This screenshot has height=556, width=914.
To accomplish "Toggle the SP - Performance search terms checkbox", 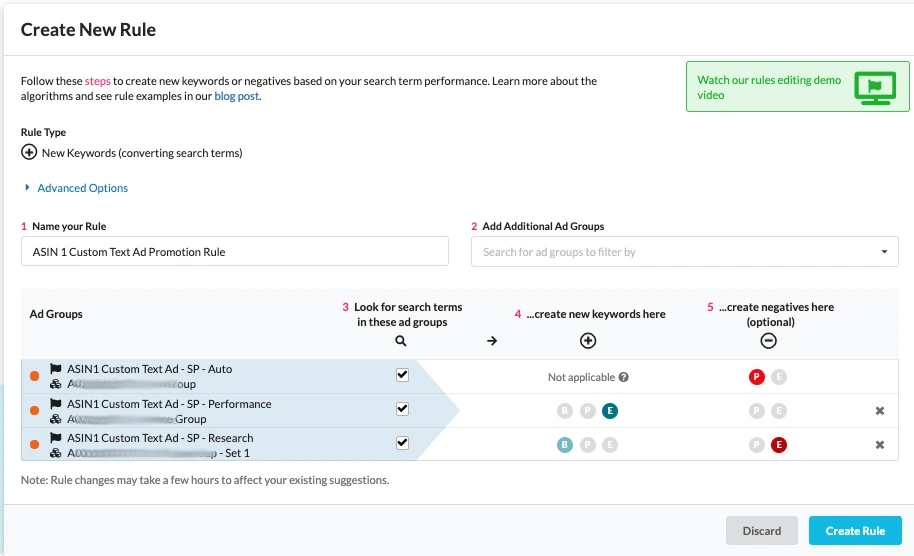I will (402, 409).
